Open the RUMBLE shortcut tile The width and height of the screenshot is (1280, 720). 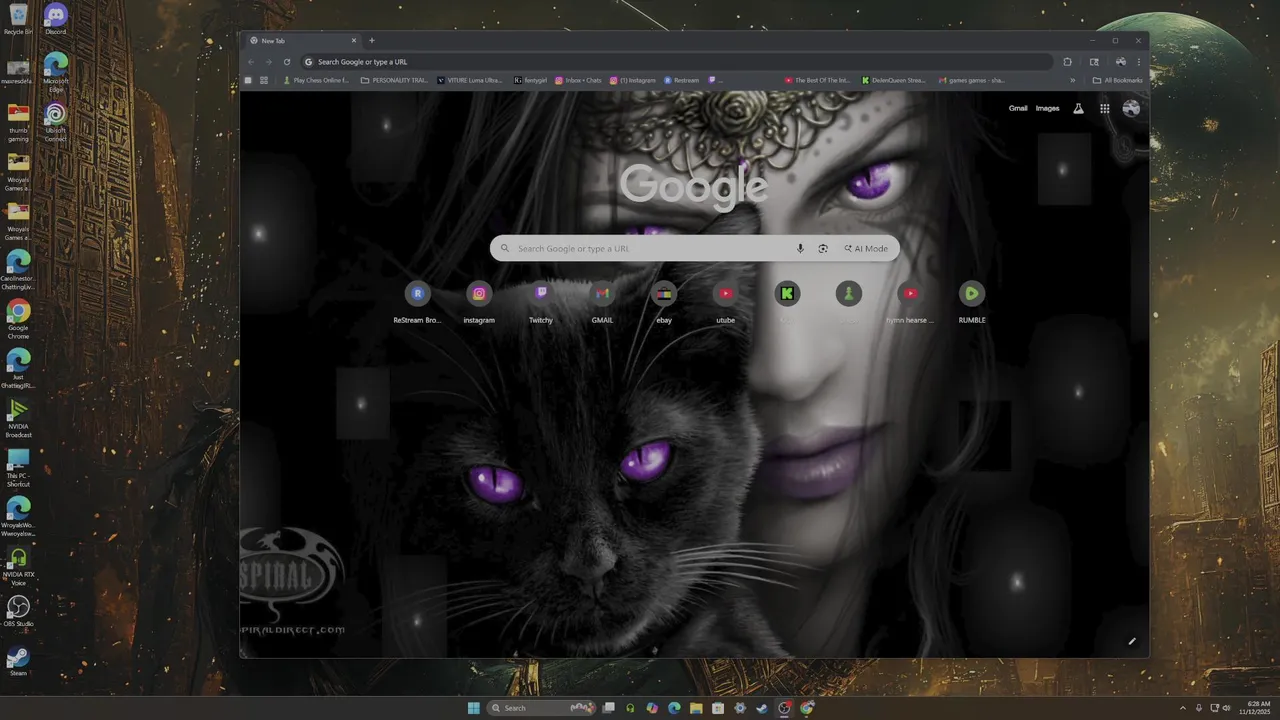[972, 303]
